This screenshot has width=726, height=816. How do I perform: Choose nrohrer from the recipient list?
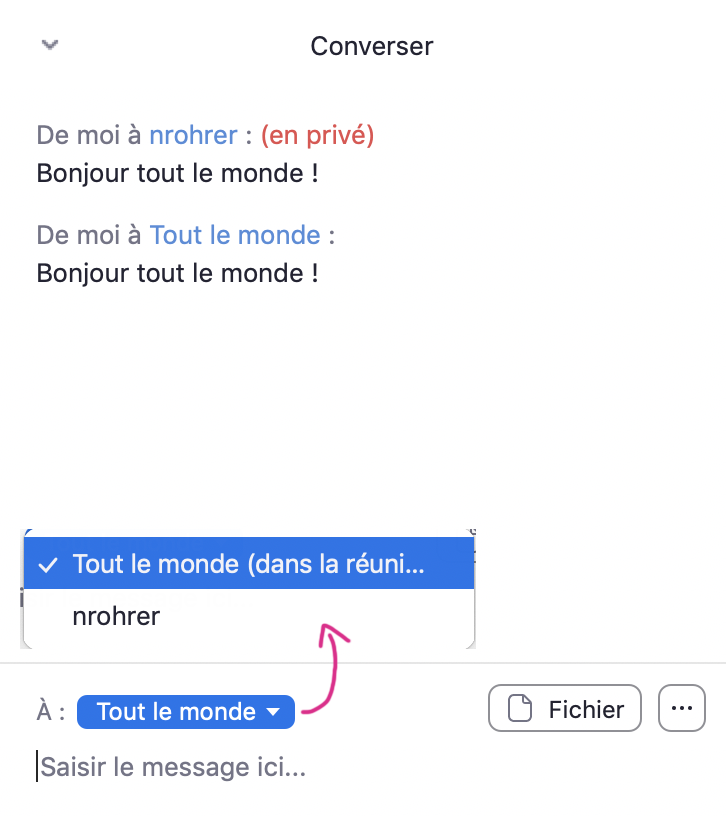click(116, 617)
